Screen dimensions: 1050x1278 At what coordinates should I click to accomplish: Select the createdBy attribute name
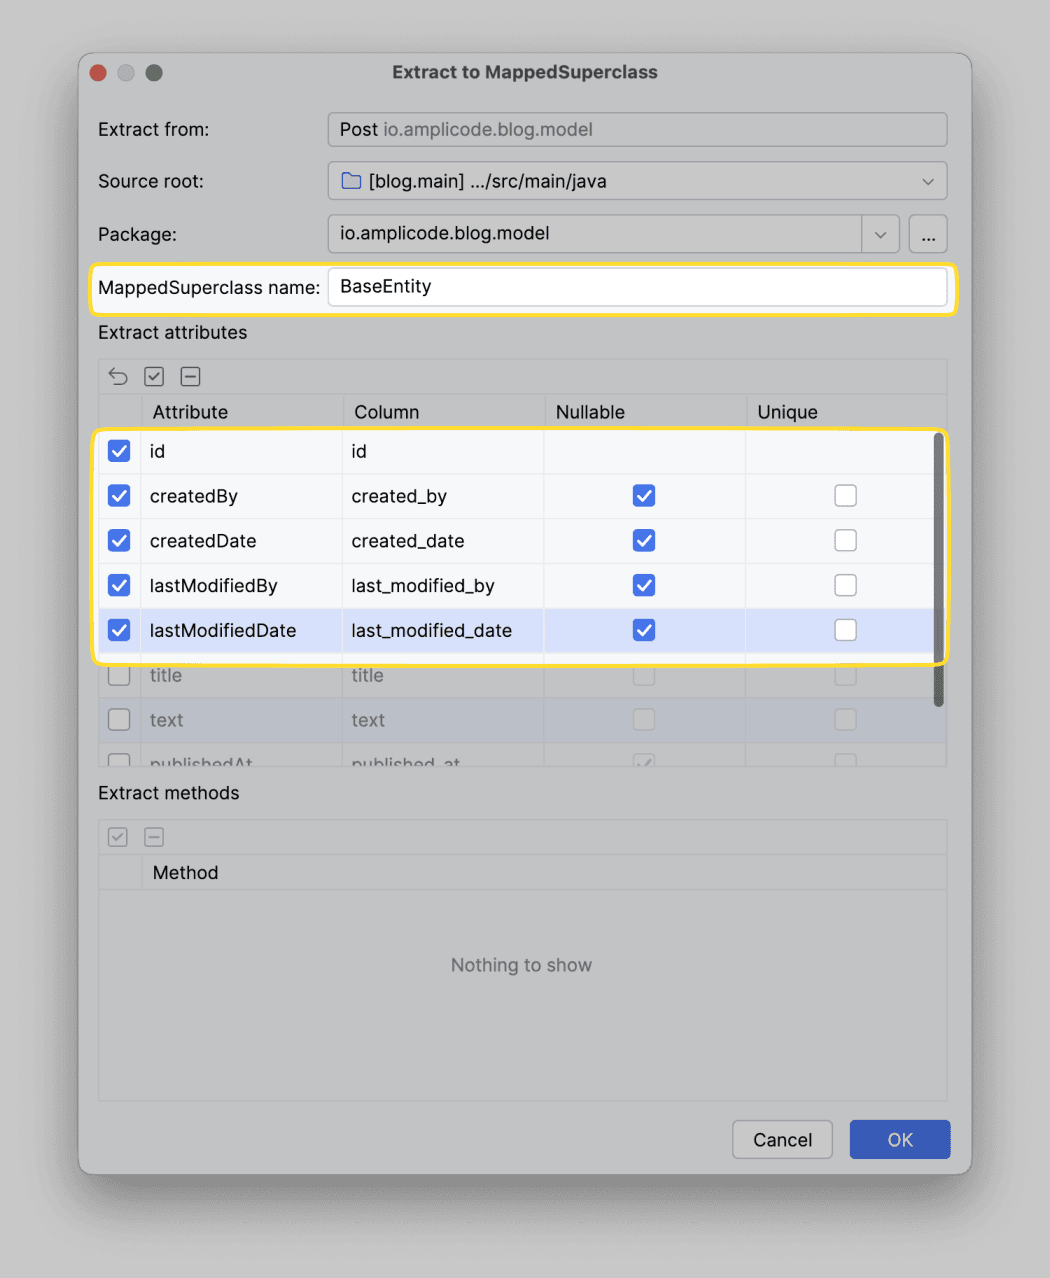[194, 496]
